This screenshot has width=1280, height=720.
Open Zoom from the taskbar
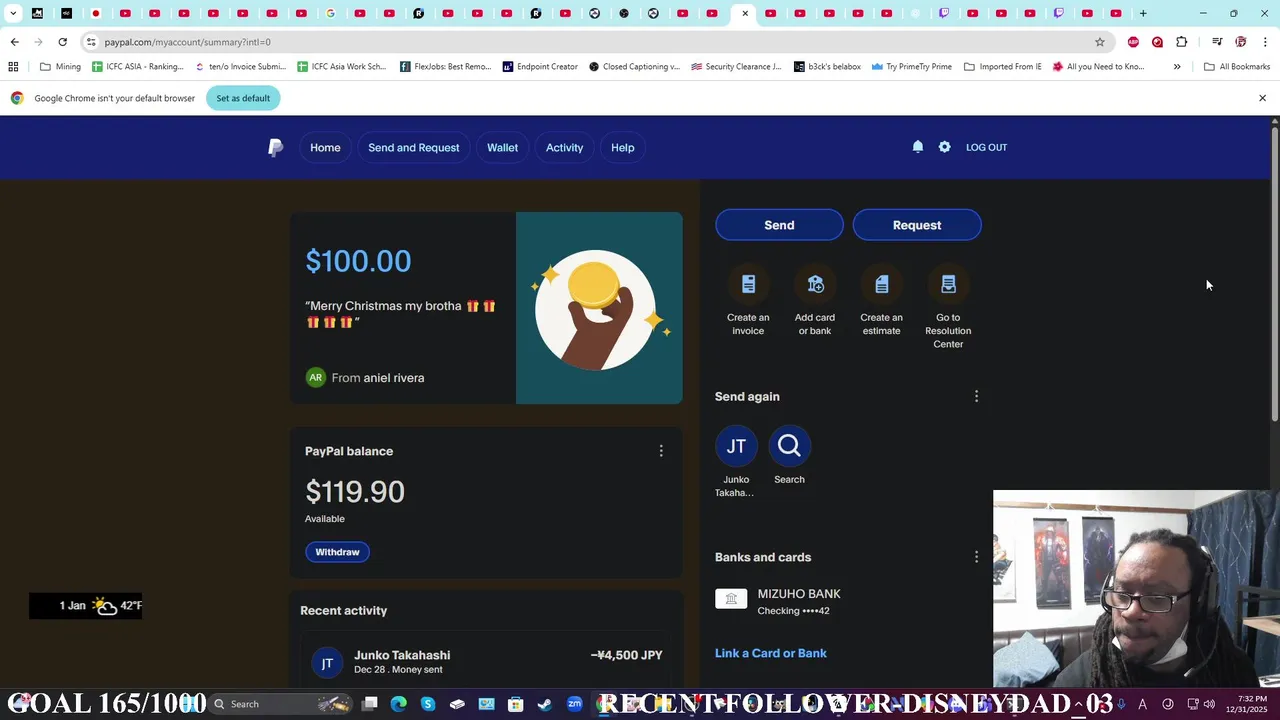coord(575,704)
